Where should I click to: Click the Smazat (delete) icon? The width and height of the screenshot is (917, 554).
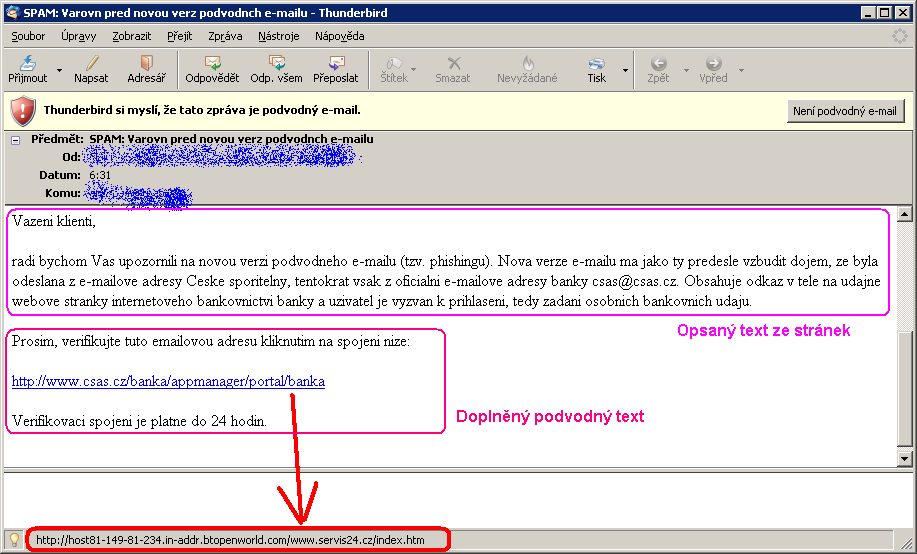click(454, 63)
